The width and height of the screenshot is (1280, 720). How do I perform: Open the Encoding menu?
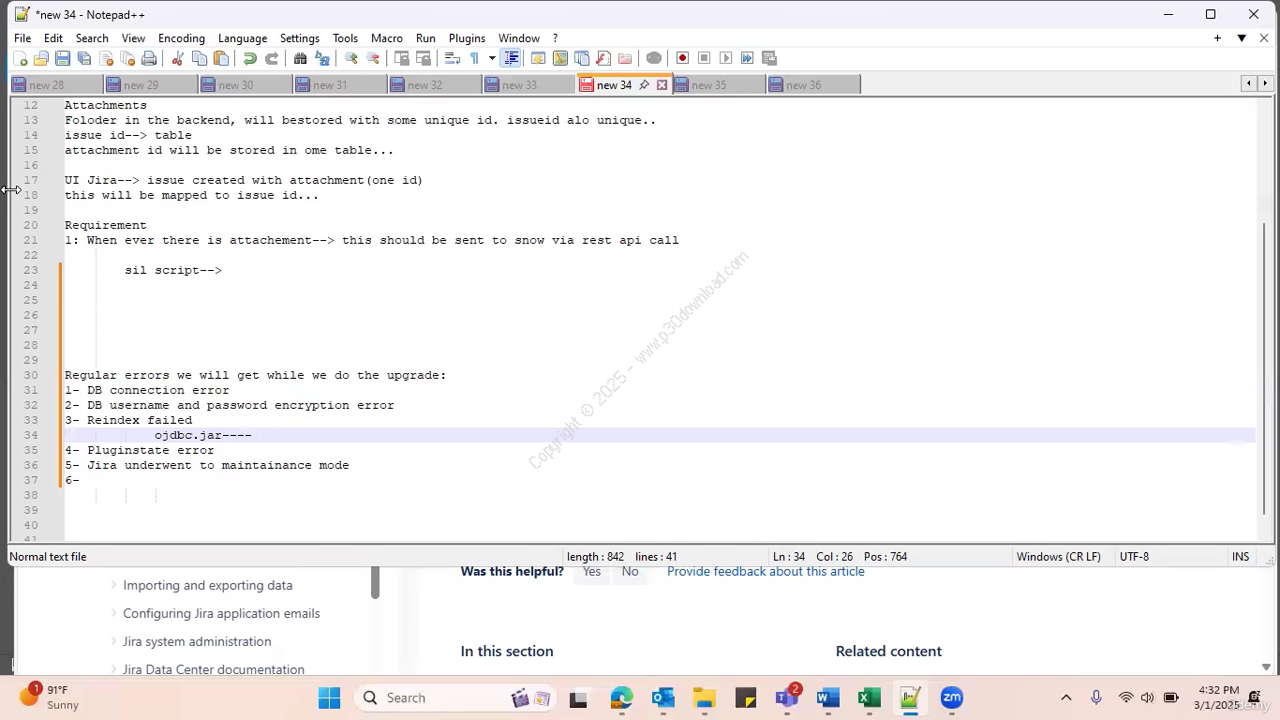pyautogui.click(x=181, y=38)
